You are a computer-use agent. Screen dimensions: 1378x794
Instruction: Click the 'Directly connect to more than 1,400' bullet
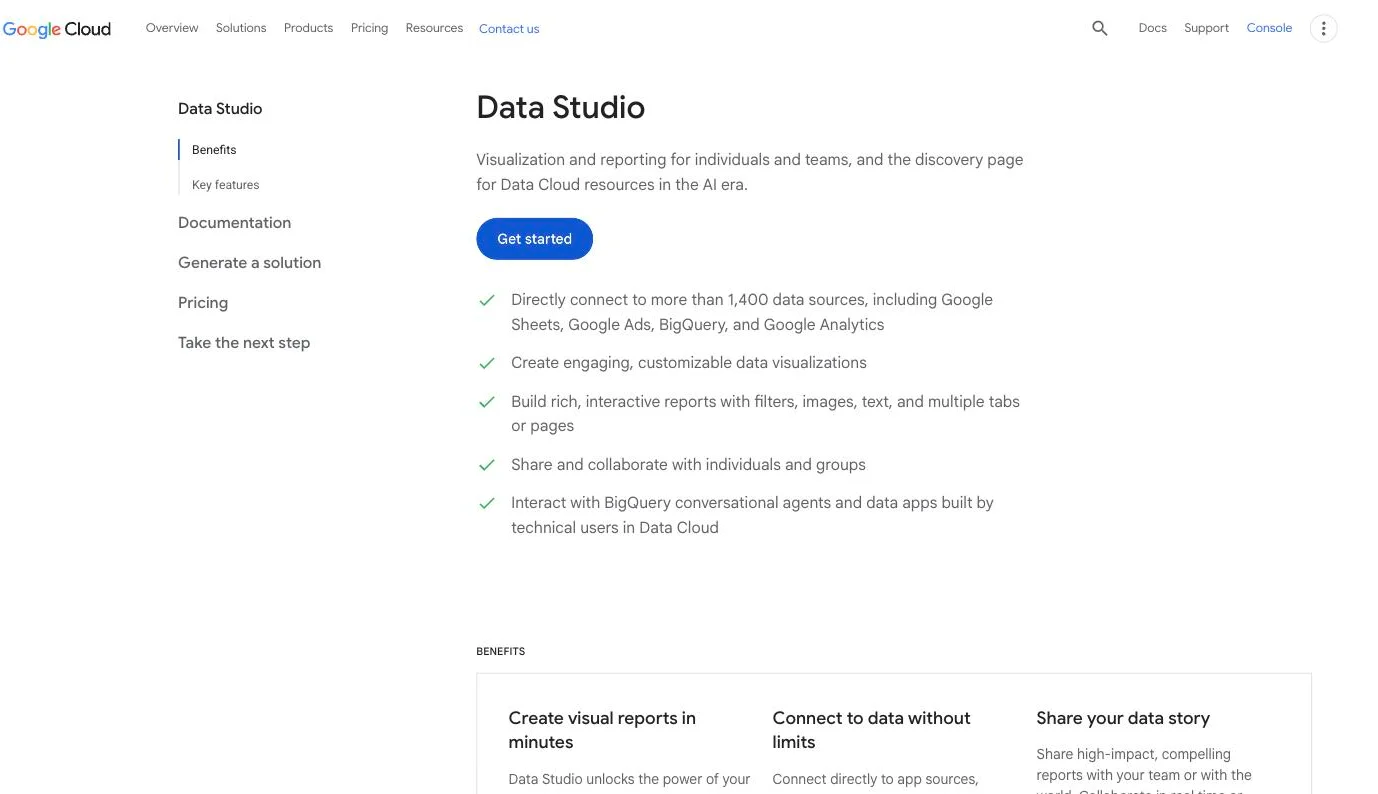tap(752, 312)
